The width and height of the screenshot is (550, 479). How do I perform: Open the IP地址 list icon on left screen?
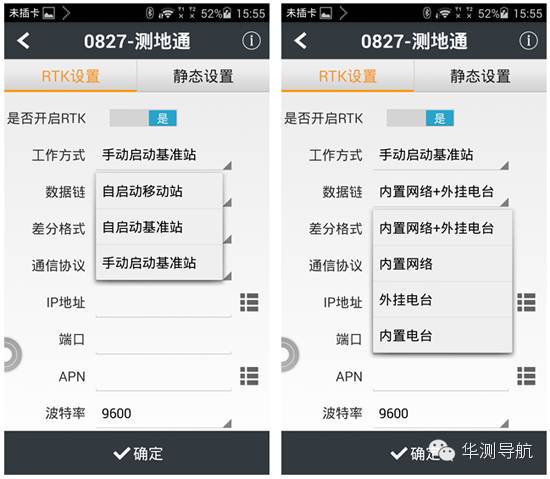(x=249, y=302)
